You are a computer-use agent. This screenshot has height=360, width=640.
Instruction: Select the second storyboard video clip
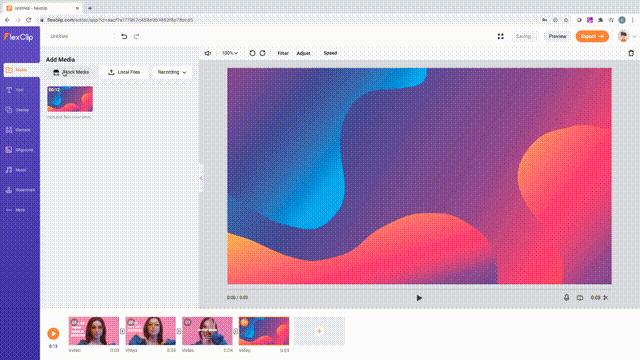coord(151,331)
